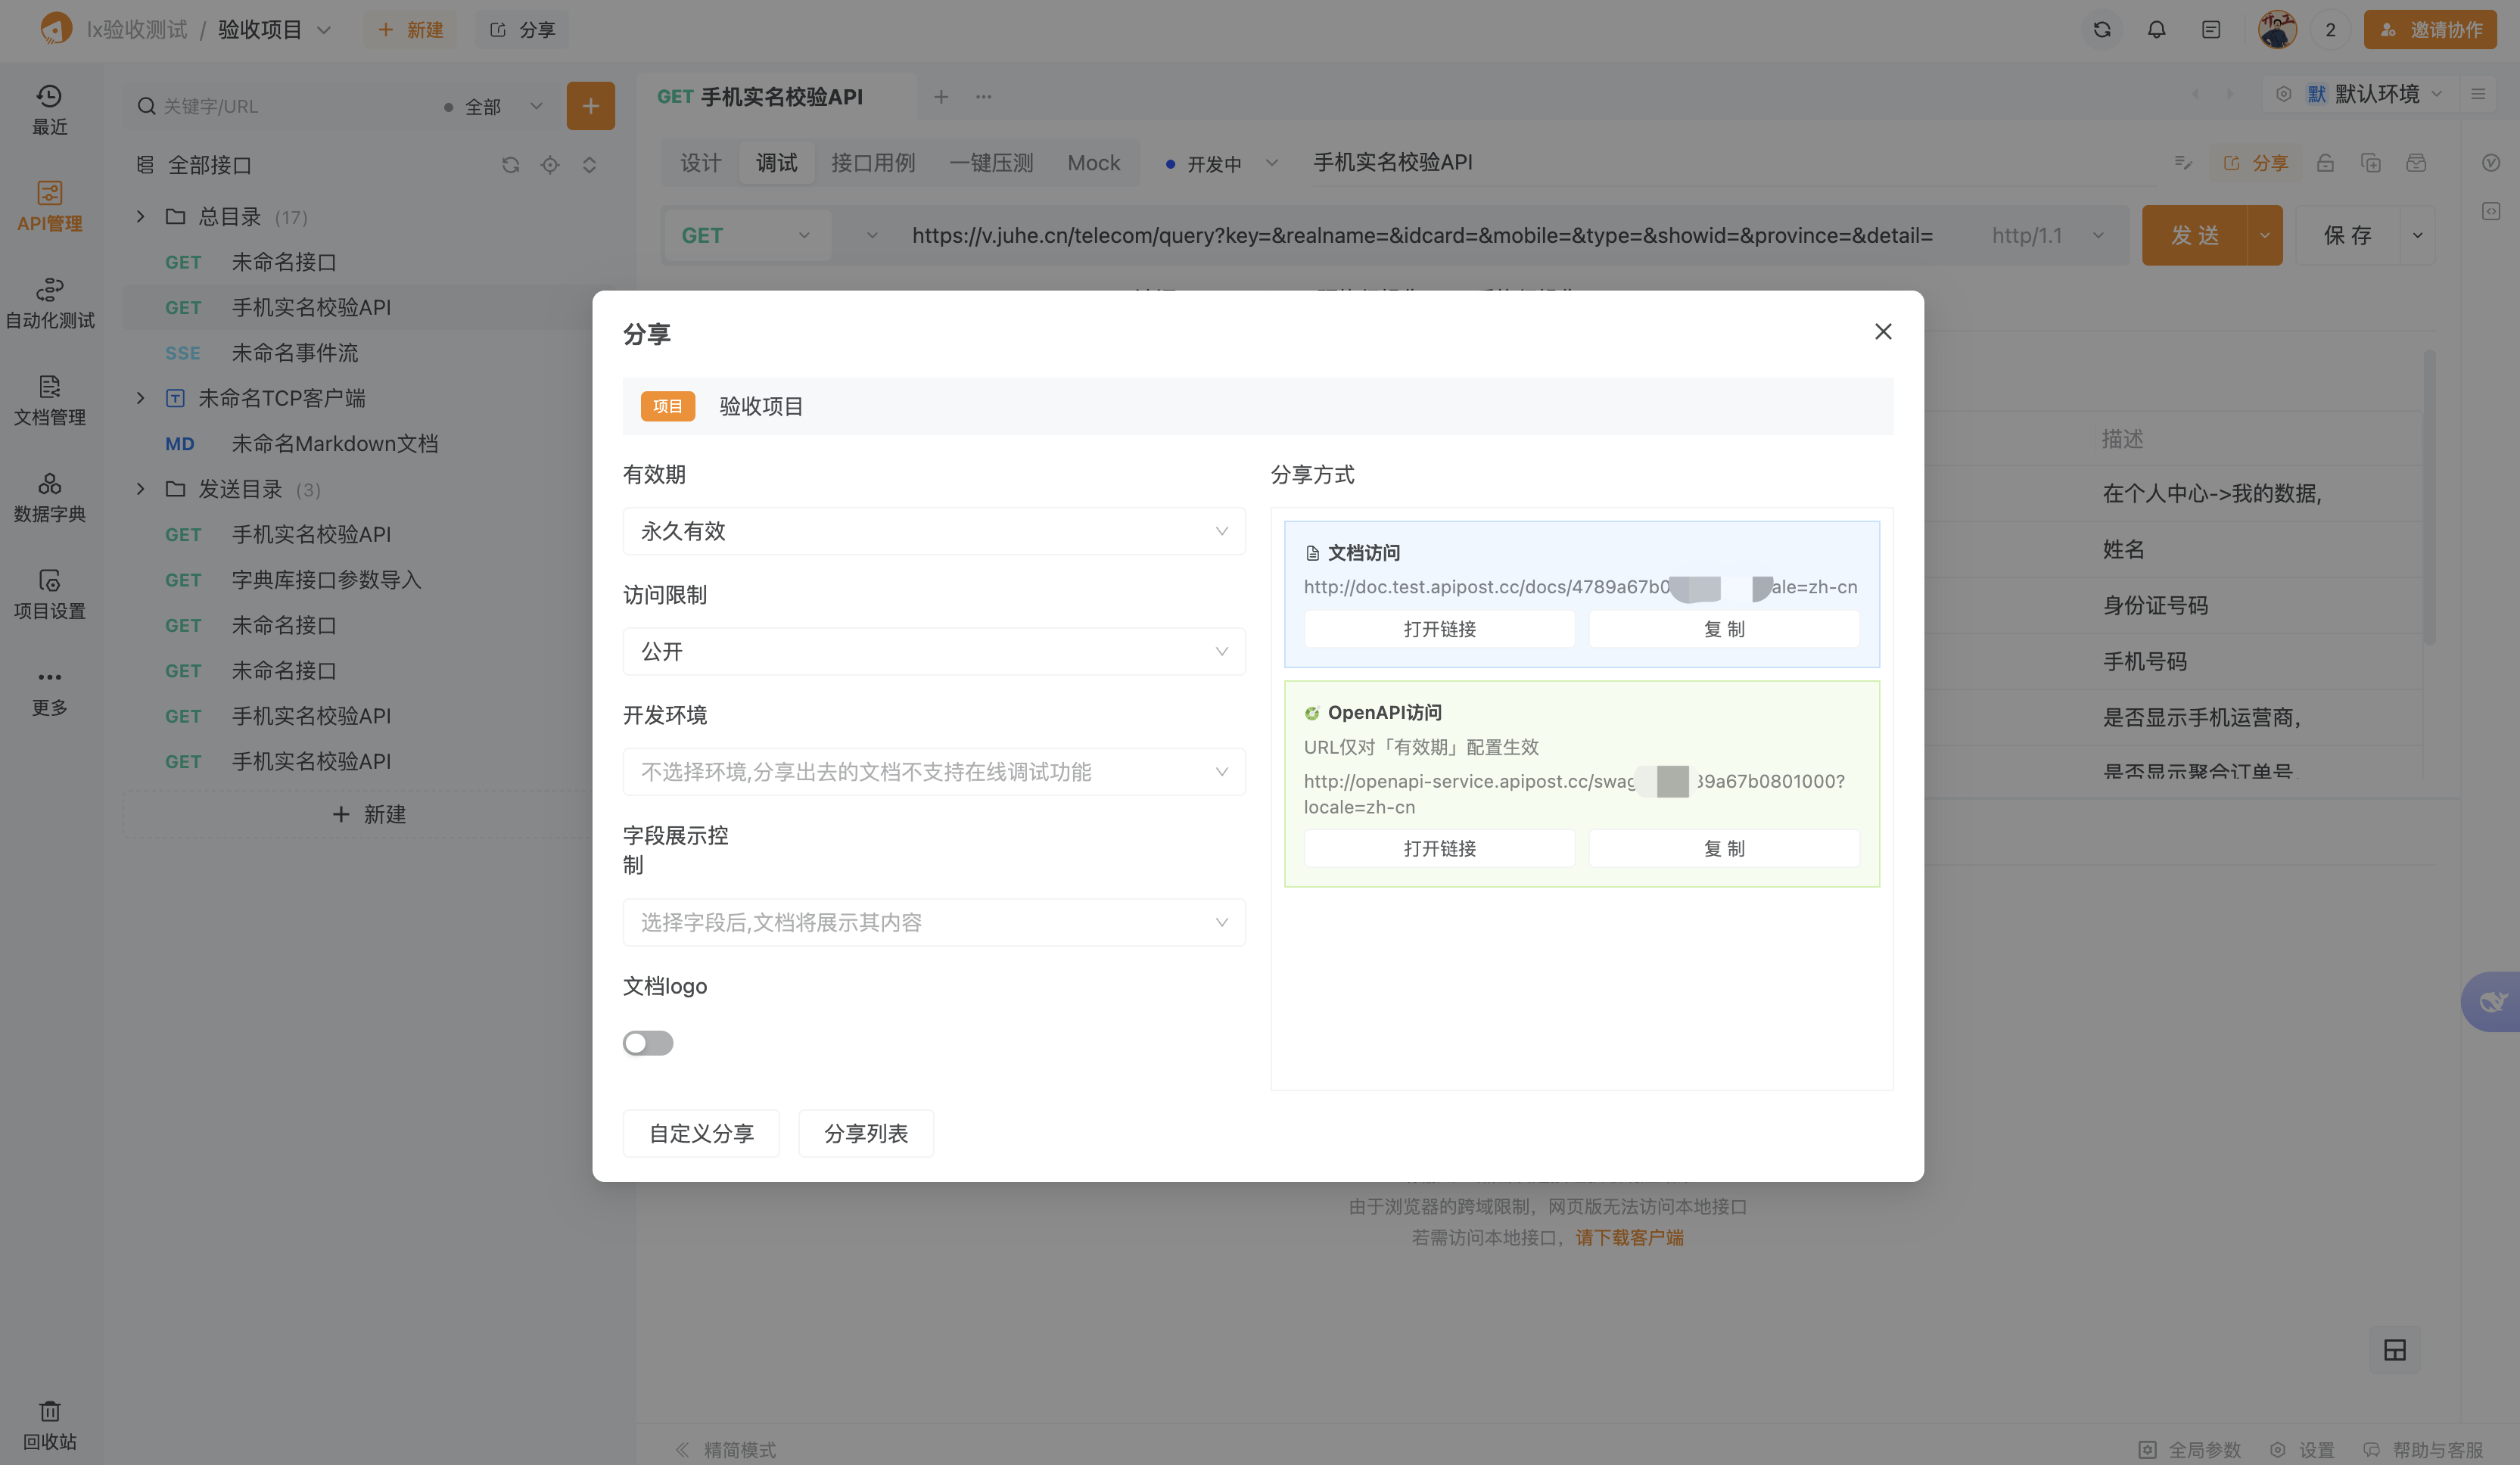Click the request URL input field
2520x1465 pixels.
(1422, 235)
